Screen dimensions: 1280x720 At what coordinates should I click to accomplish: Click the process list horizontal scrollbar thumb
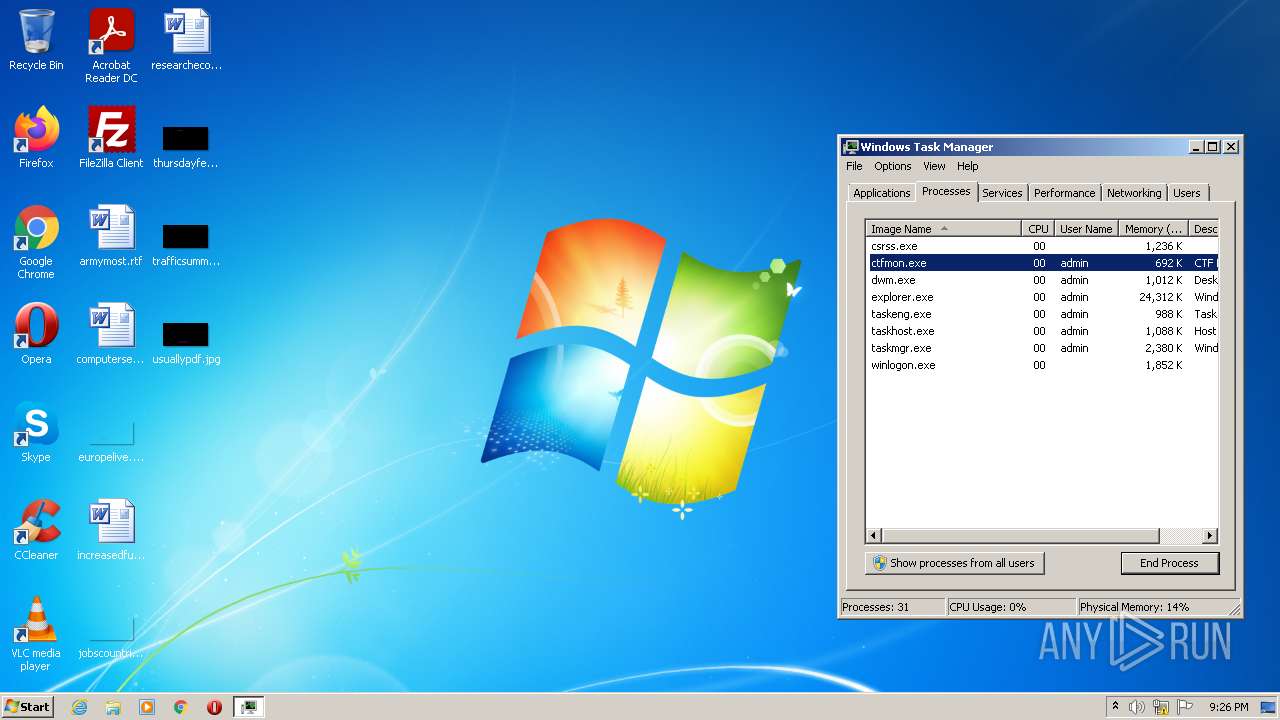pos(1020,536)
